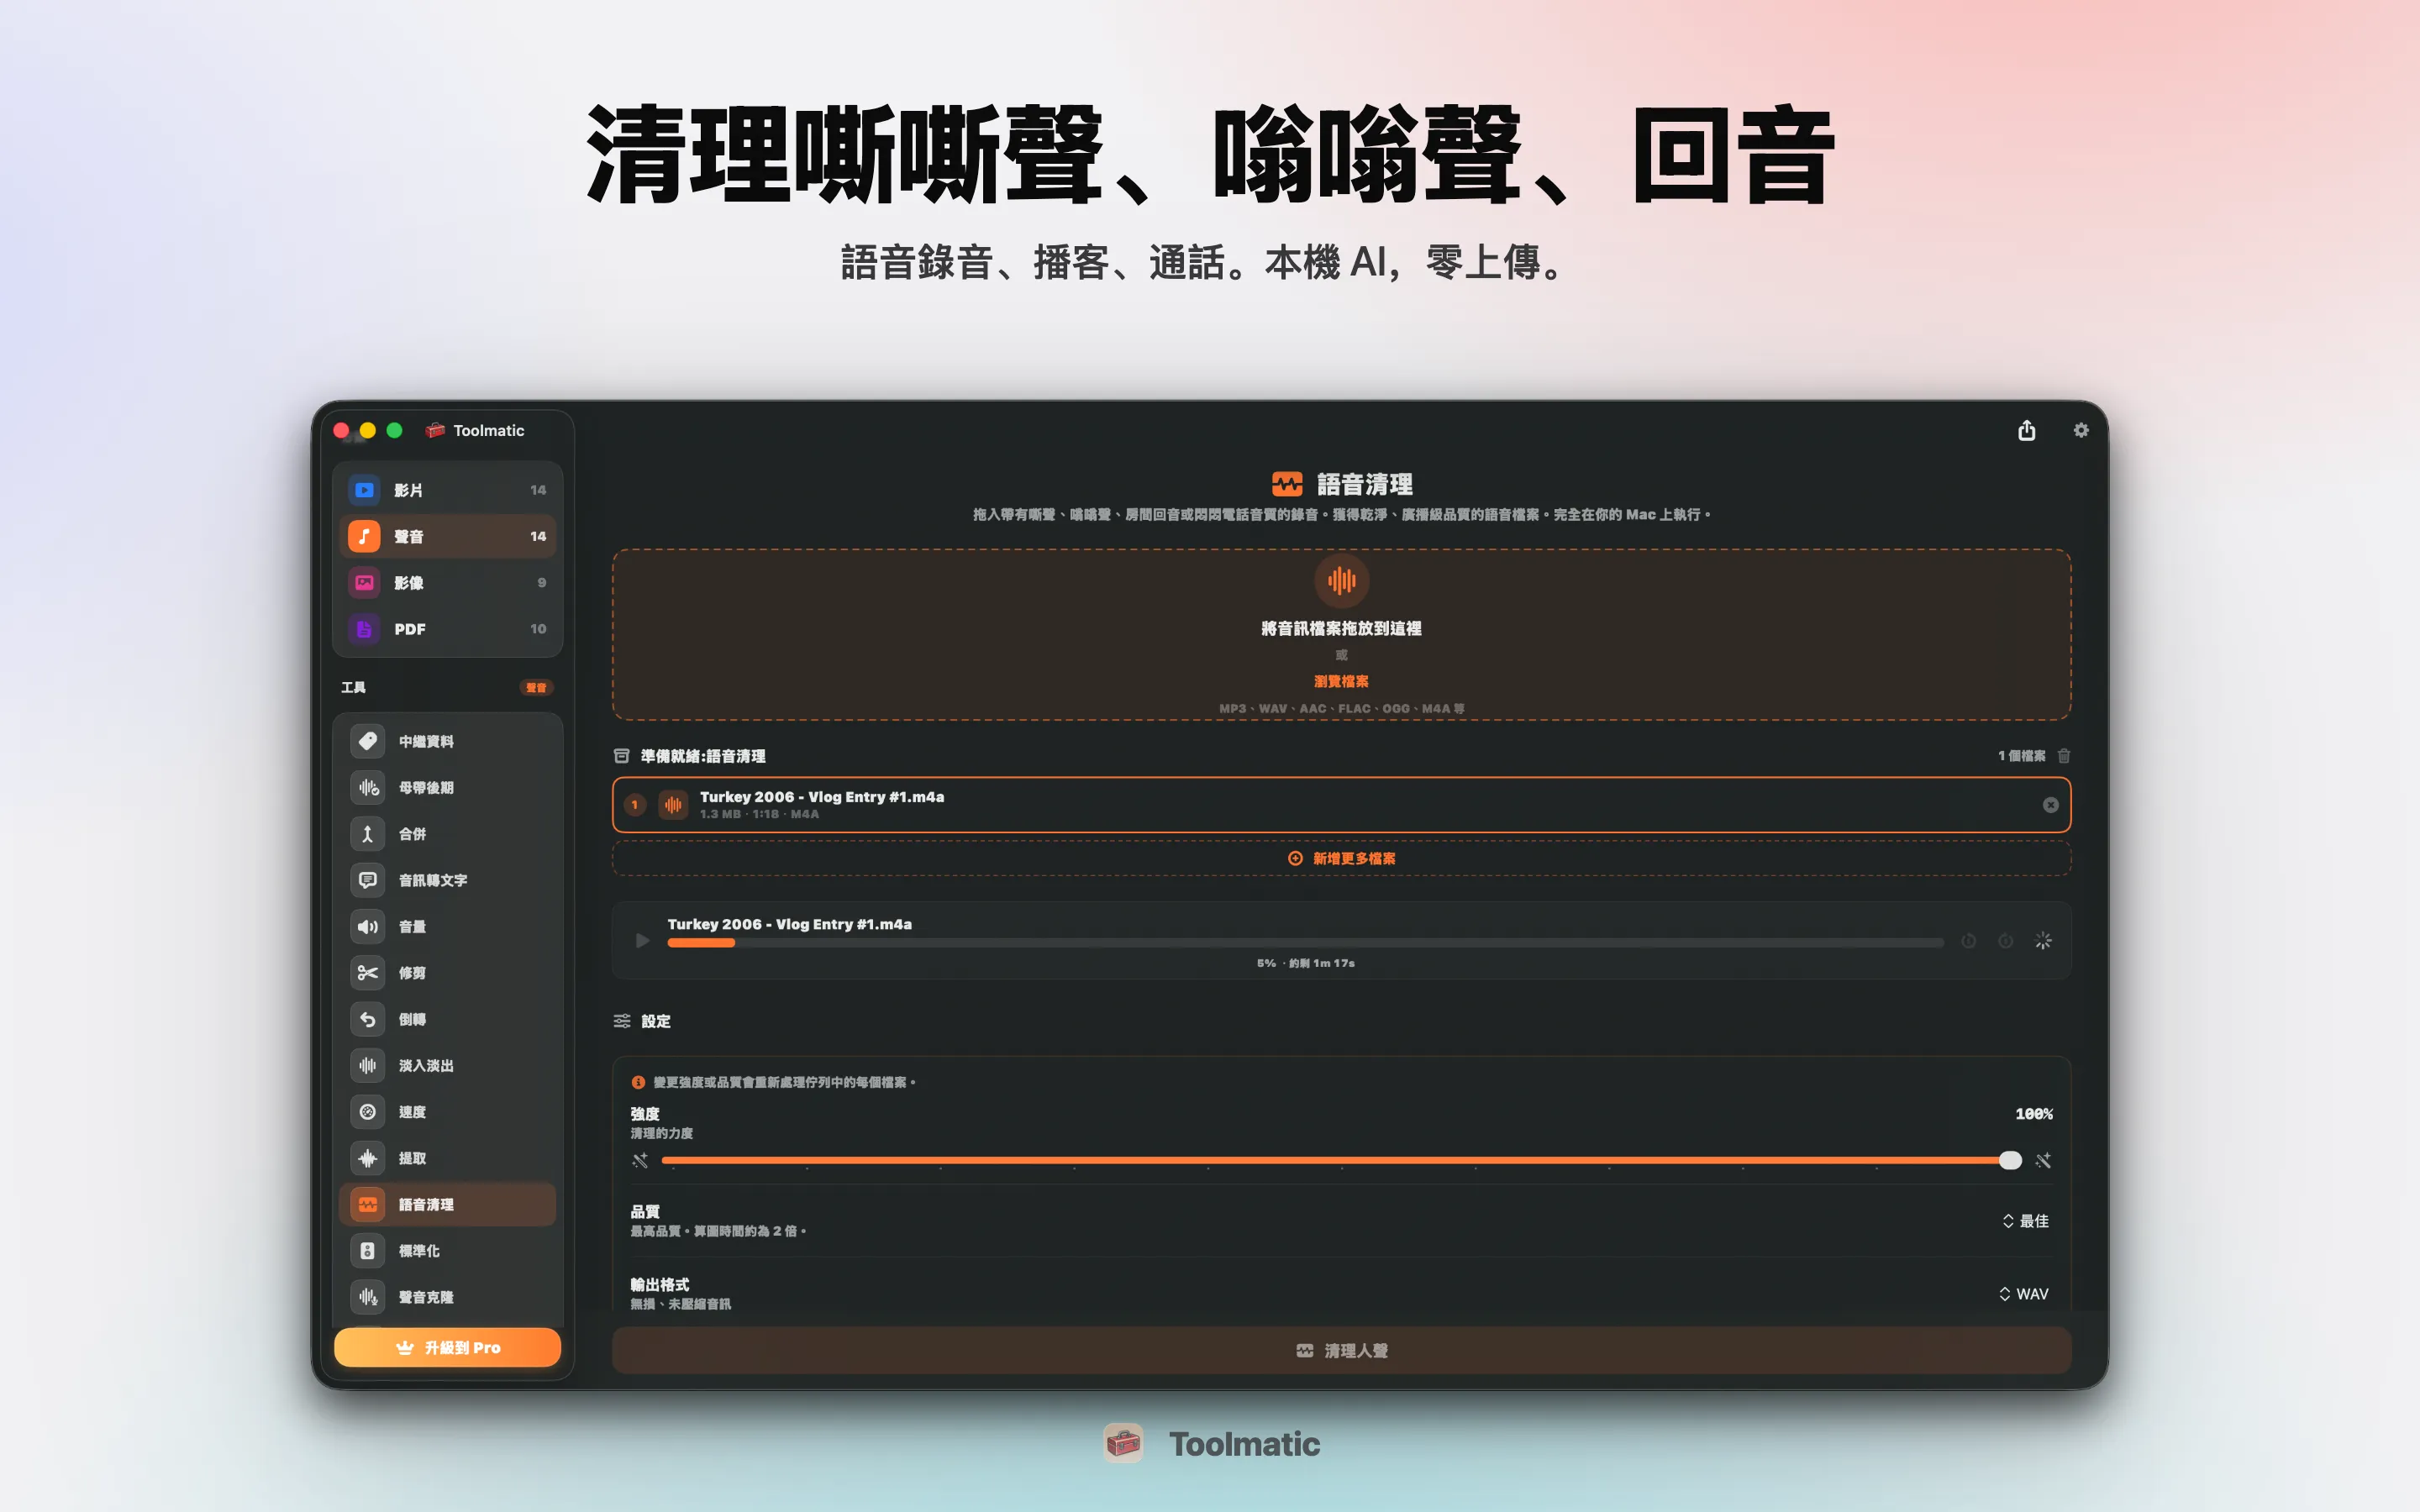Click the 強度 strength slider handle

coord(2010,1160)
